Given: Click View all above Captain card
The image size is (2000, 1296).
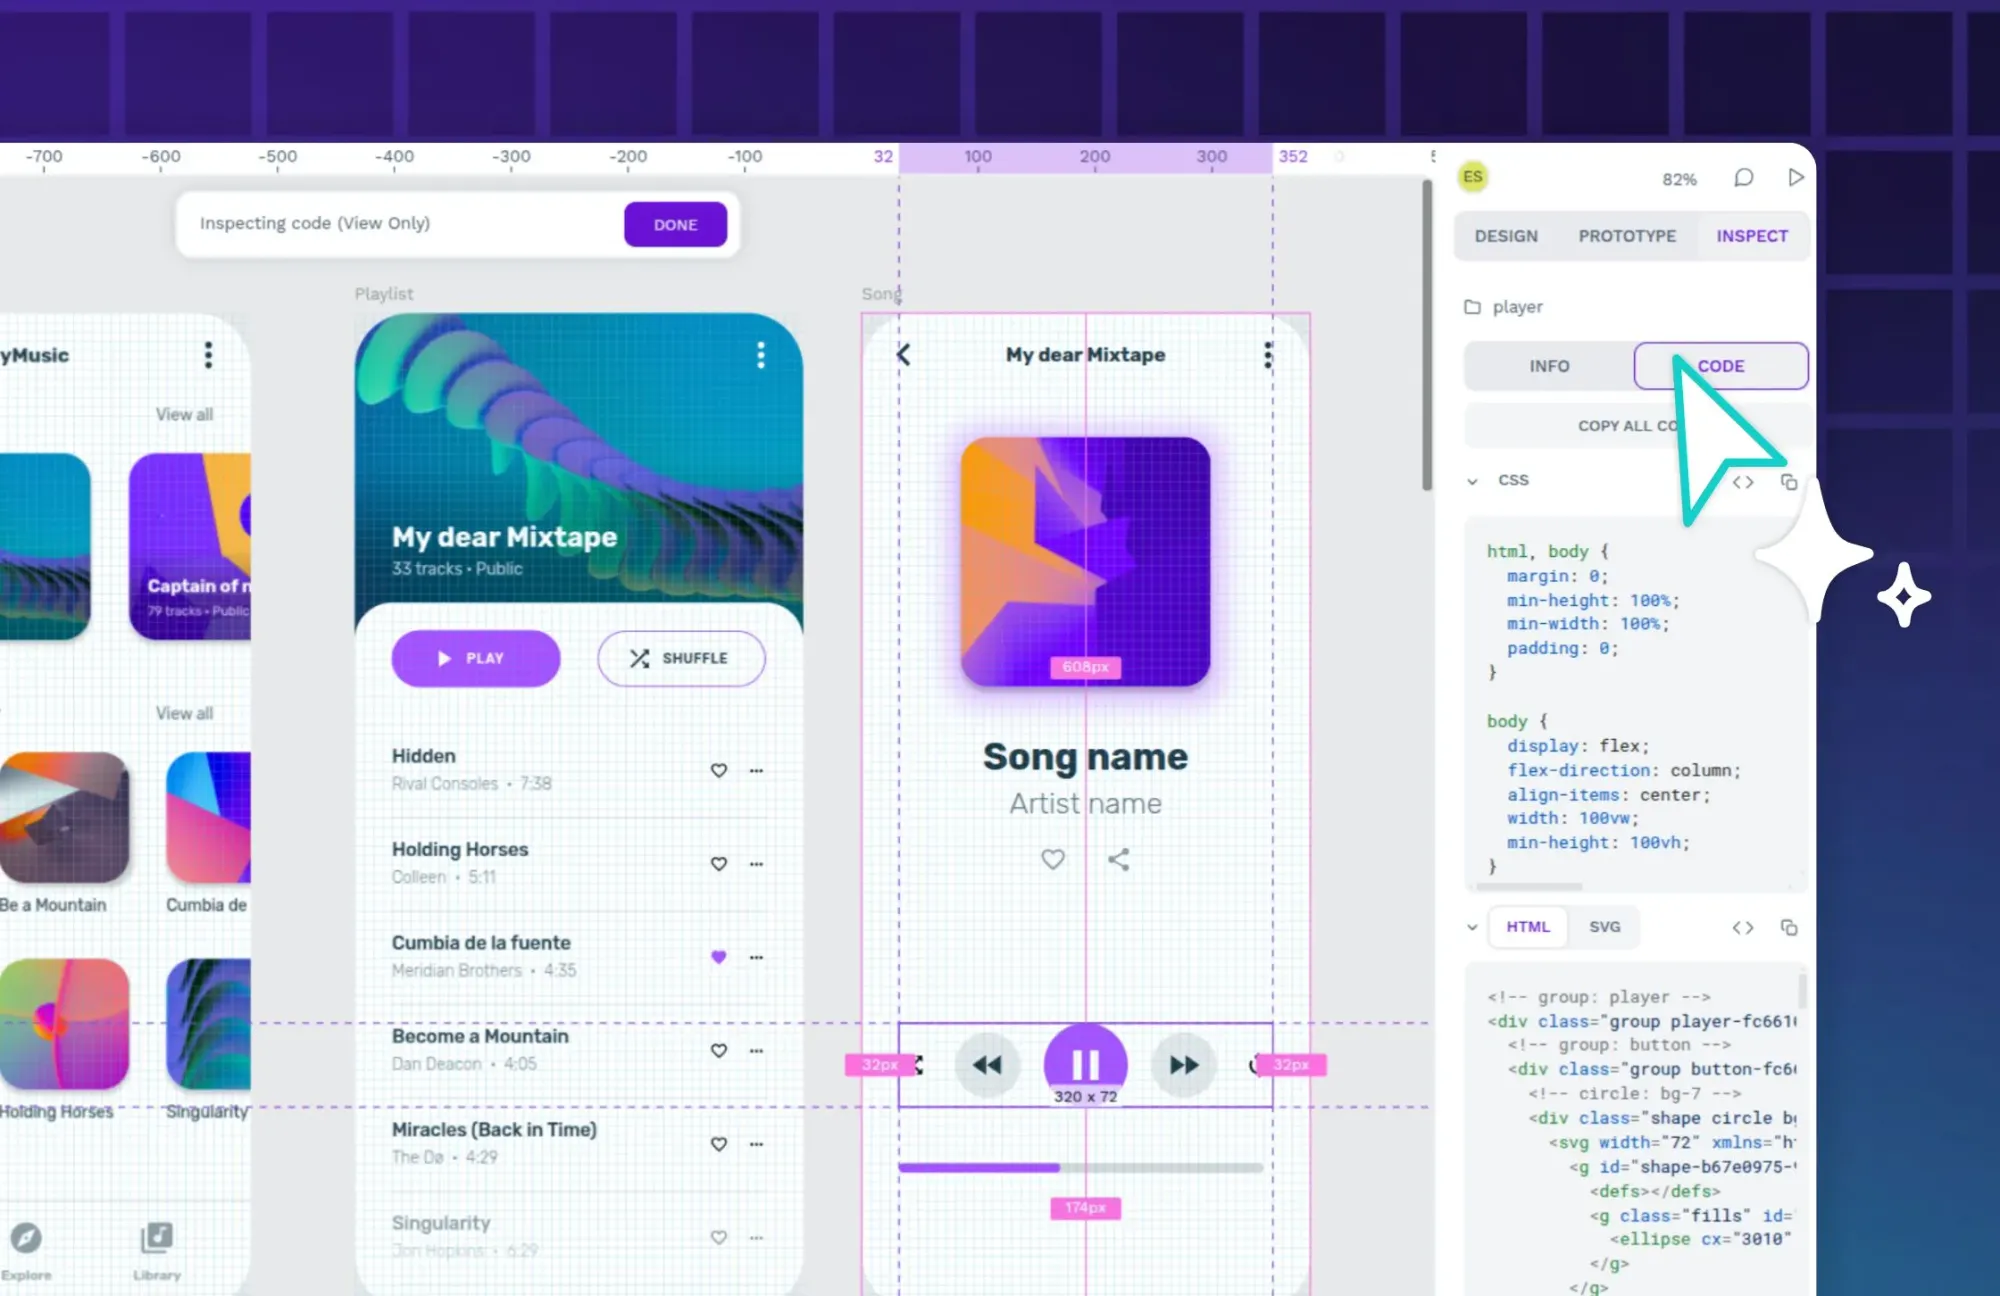Looking at the screenshot, I should coord(184,414).
